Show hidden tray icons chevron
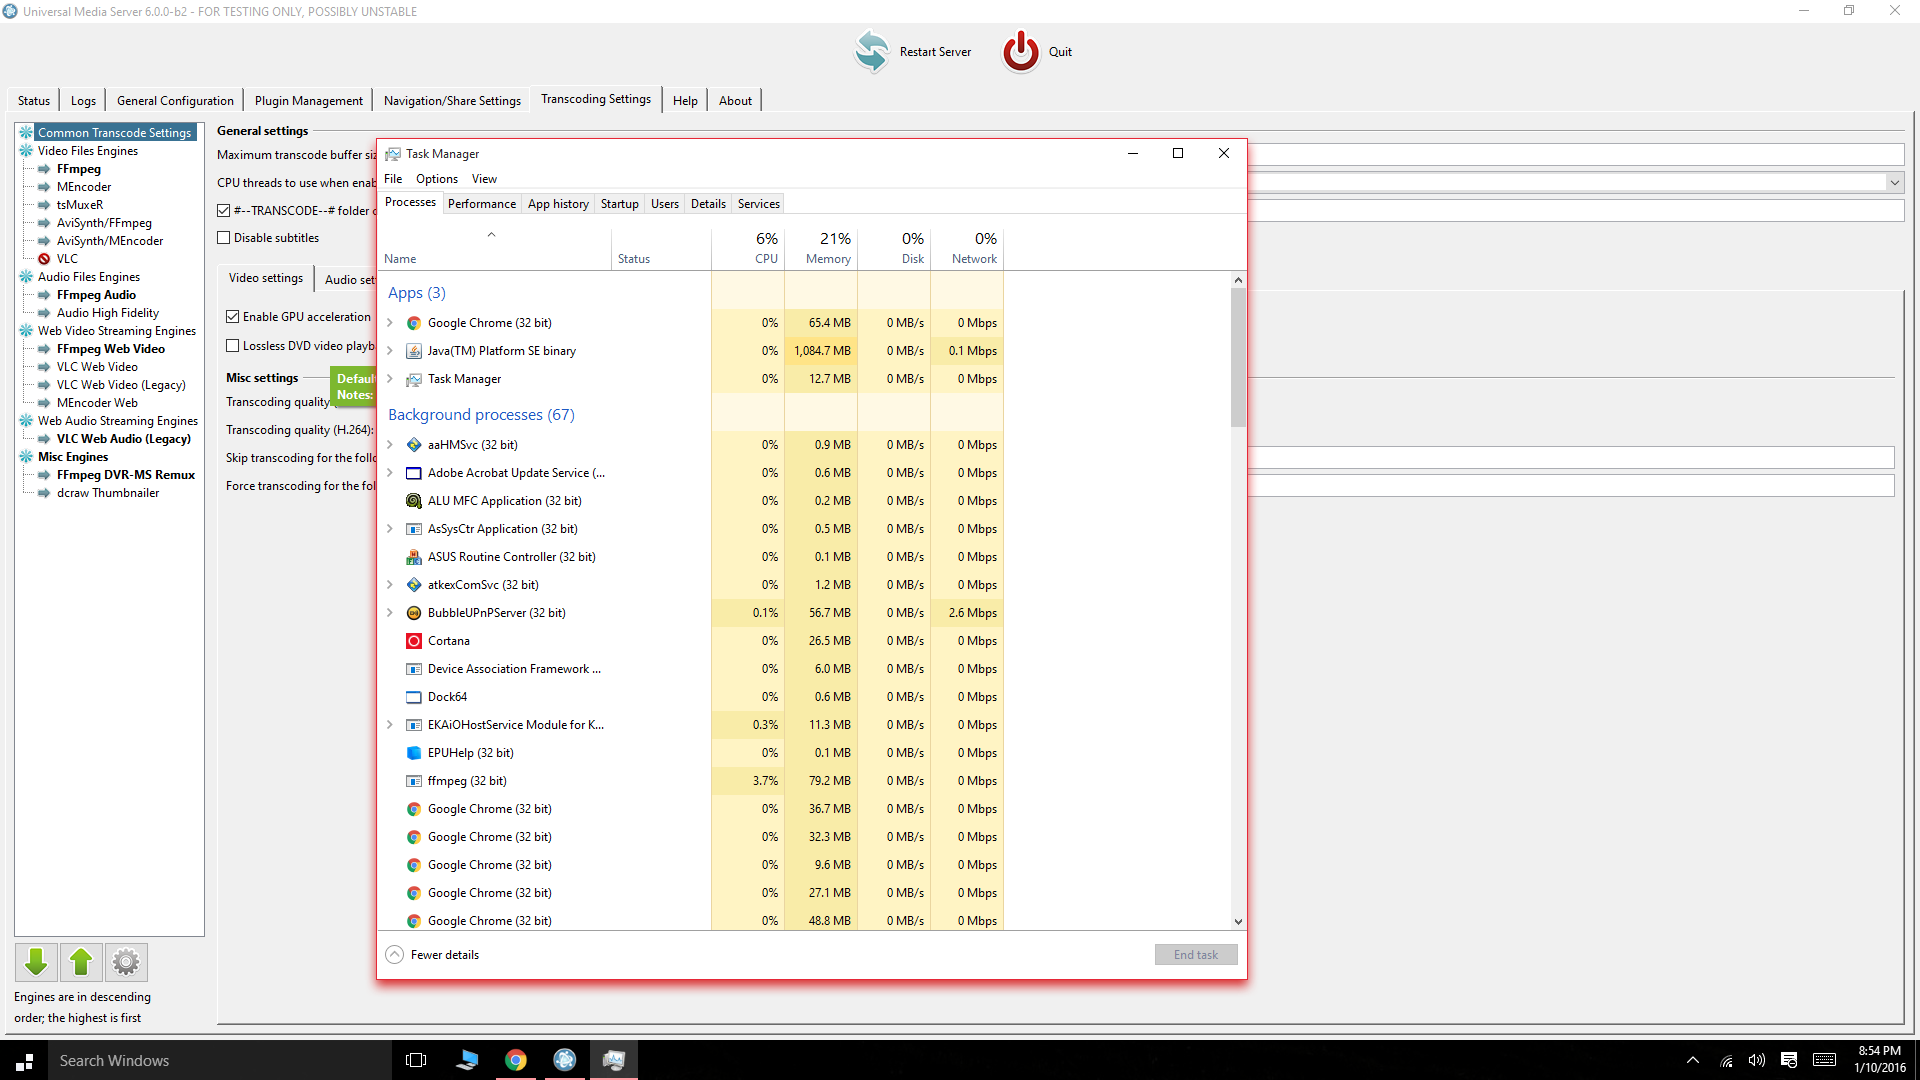Screen dimensions: 1920x1080 click(1692, 1060)
